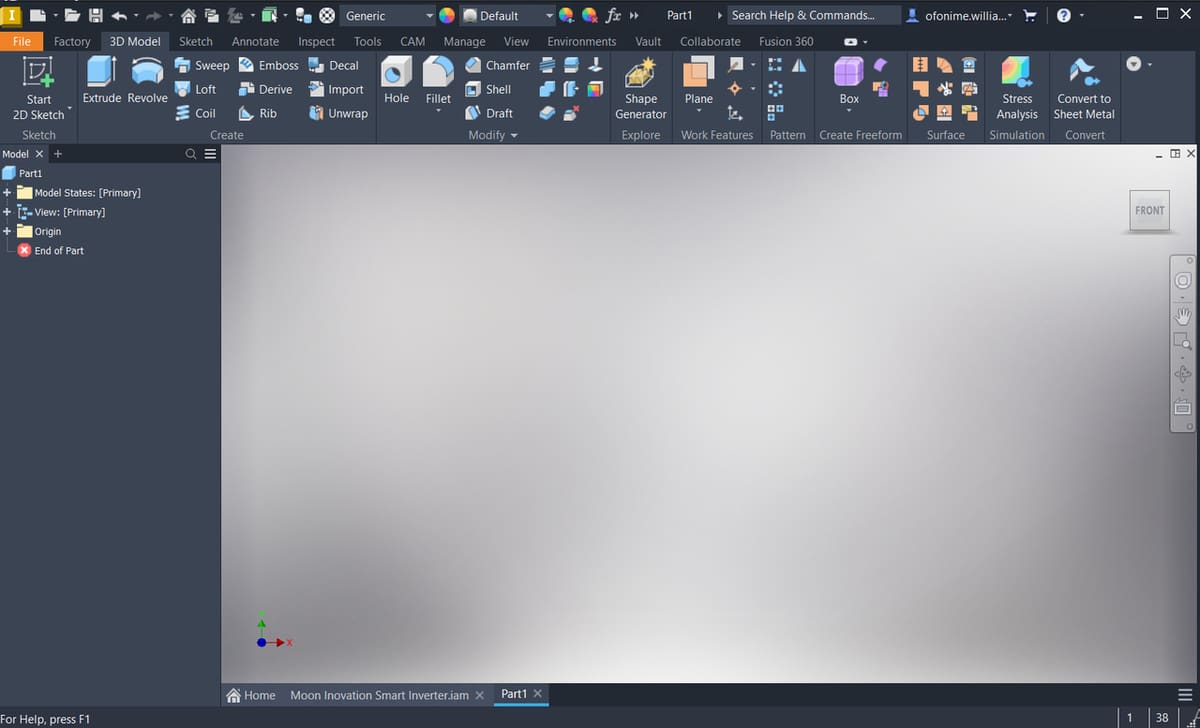Open the Generic material dropdown
The width and height of the screenshot is (1200, 728).
point(388,15)
